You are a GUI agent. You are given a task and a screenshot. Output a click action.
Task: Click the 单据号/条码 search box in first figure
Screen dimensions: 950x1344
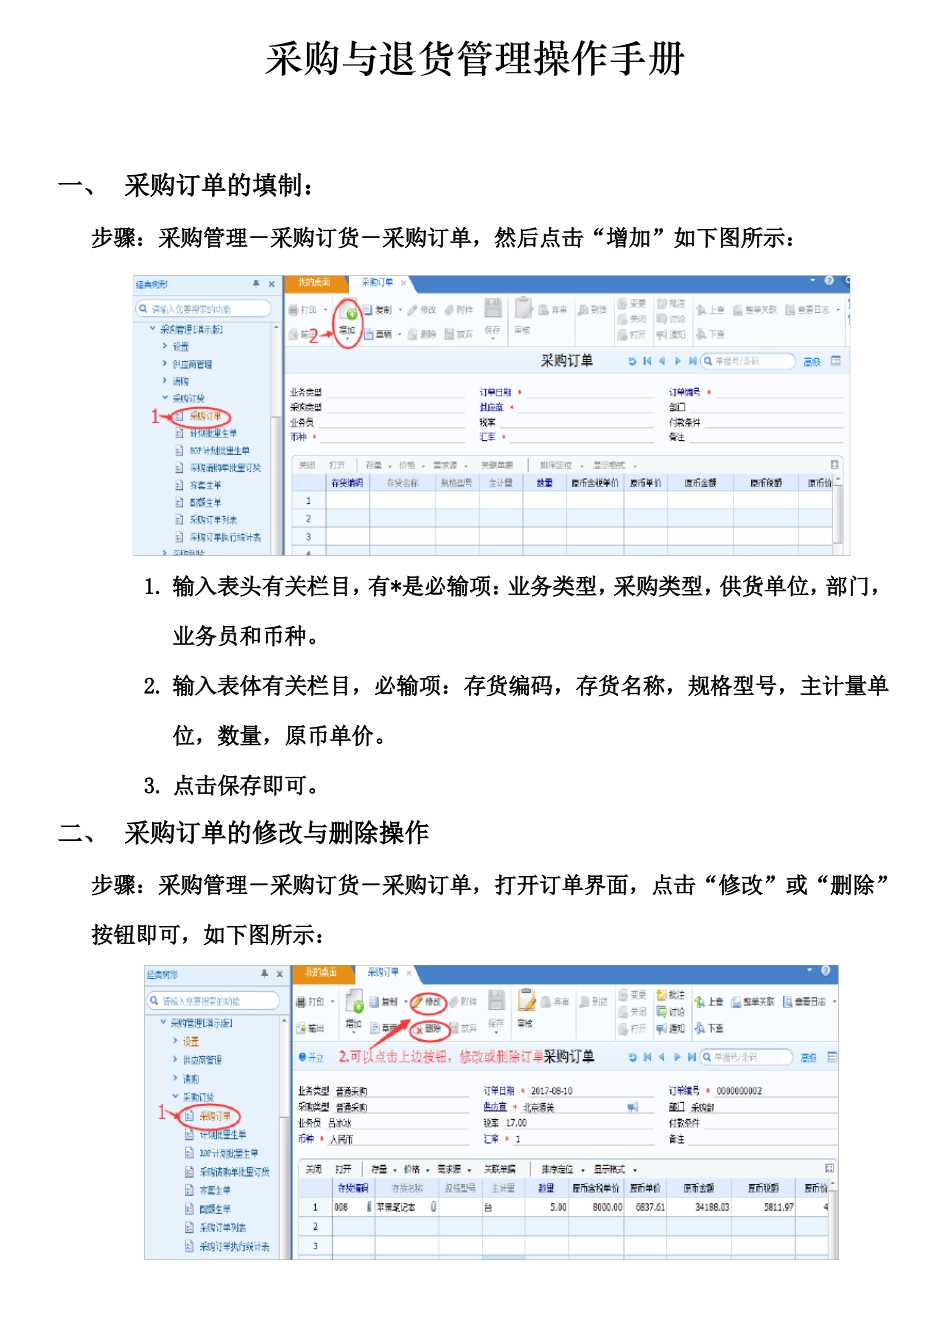click(747, 361)
